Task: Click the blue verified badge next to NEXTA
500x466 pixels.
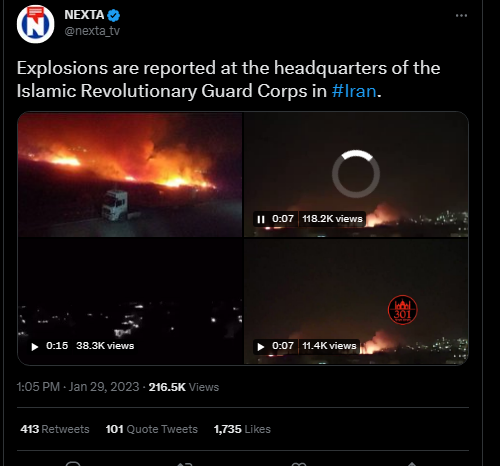Action: click(114, 15)
